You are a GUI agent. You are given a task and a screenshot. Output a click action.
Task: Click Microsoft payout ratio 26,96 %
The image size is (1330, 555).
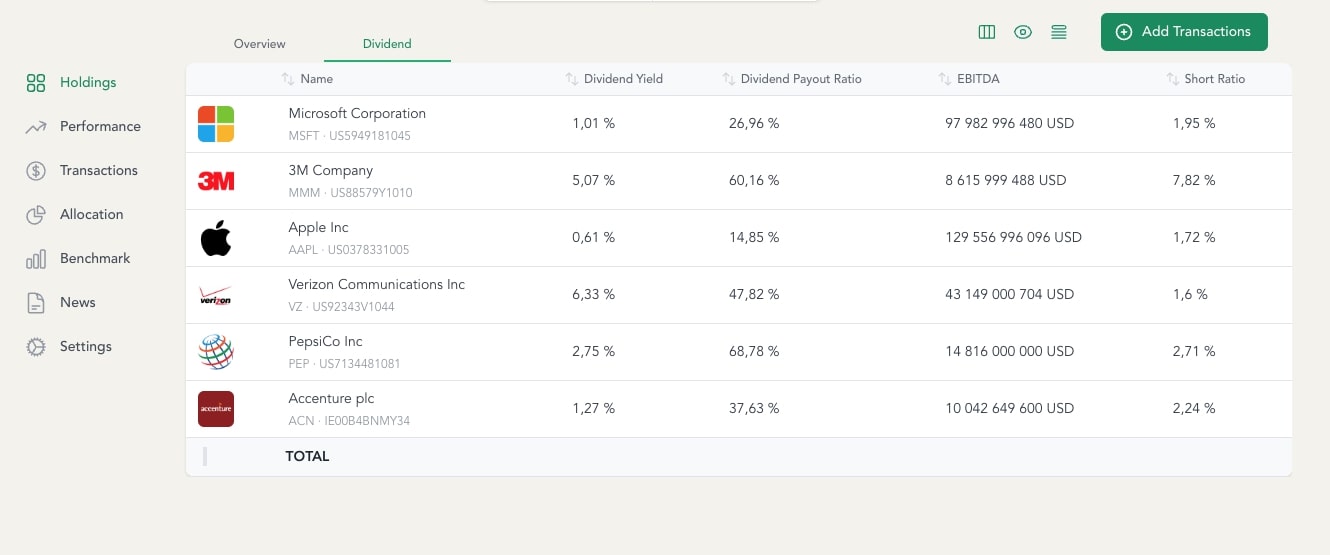pos(754,124)
